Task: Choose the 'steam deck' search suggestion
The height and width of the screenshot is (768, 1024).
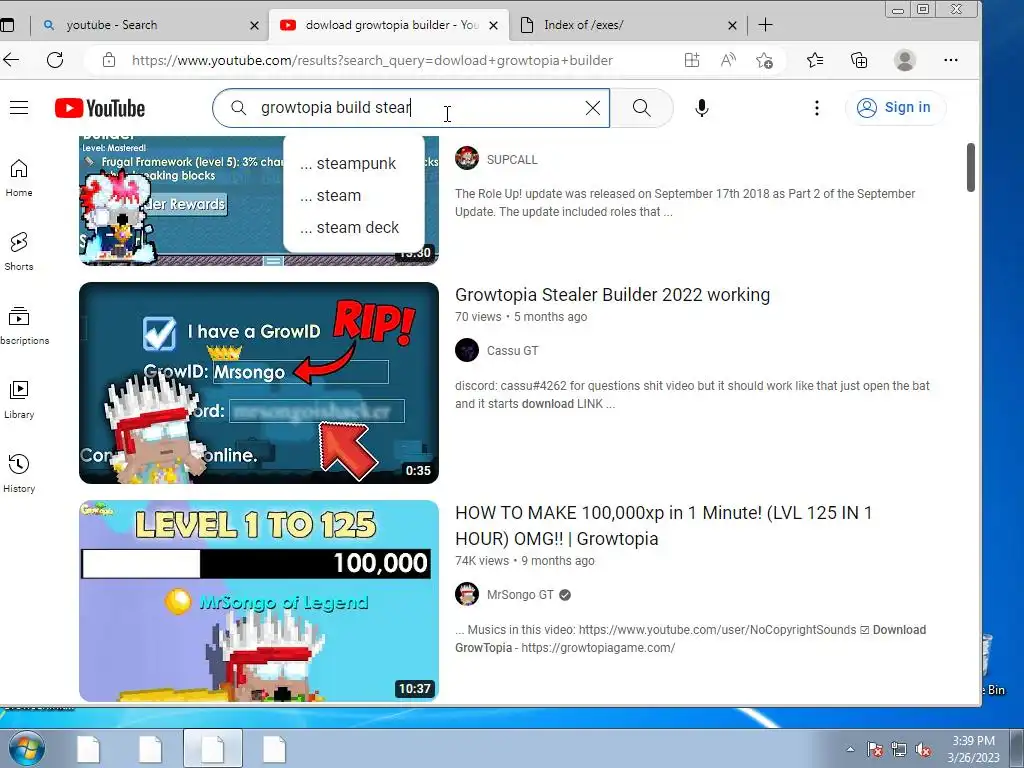Action: pyautogui.click(x=354, y=227)
